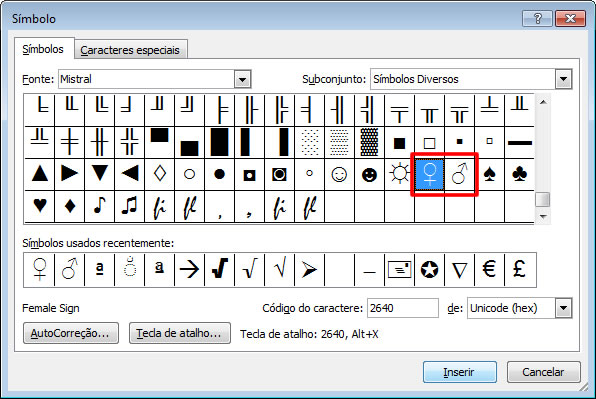Pick the club suit symbol

pos(520,174)
